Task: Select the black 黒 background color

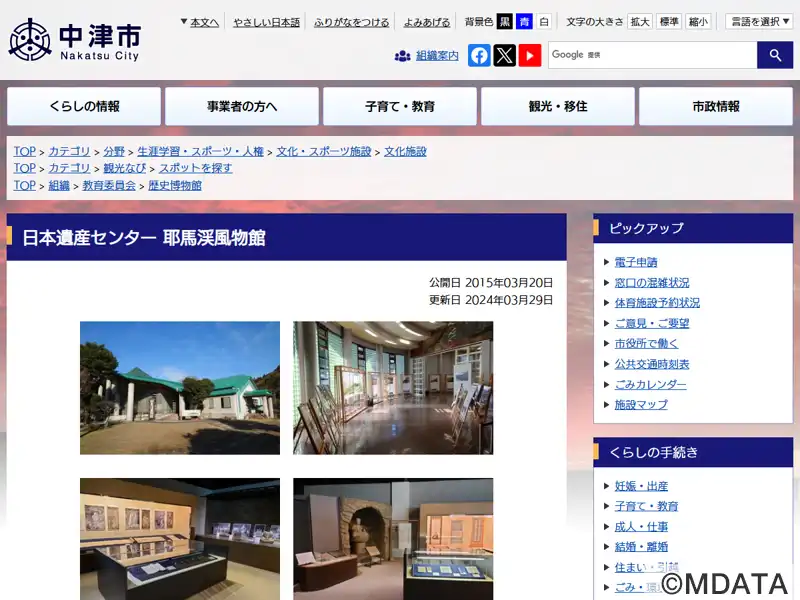Action: [x=505, y=21]
